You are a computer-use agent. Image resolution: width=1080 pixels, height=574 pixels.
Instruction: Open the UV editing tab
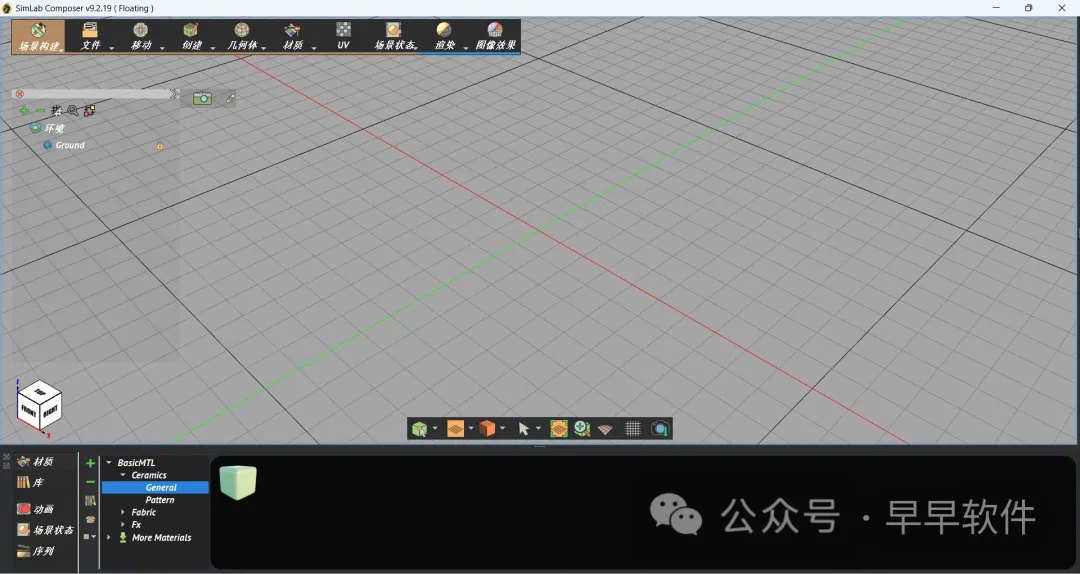point(343,37)
